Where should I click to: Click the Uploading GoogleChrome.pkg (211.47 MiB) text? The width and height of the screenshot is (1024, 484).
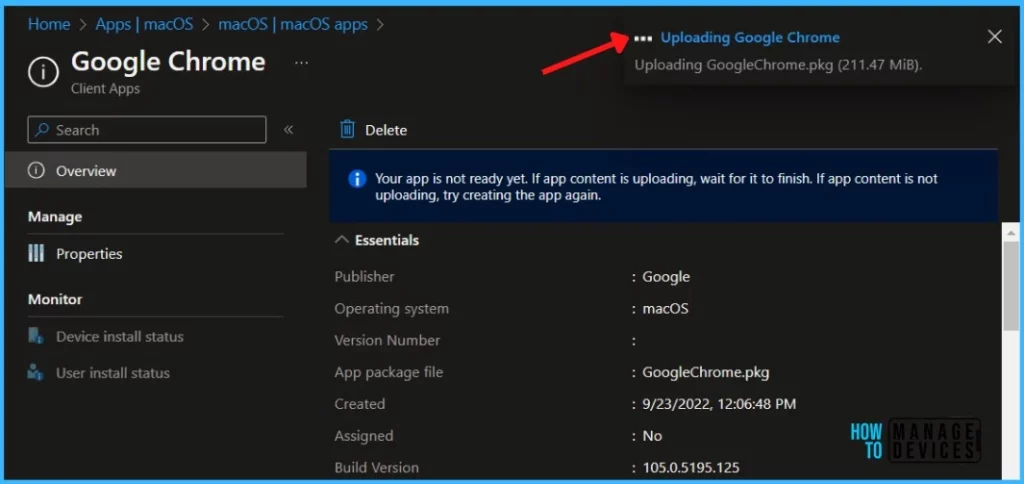click(x=778, y=65)
